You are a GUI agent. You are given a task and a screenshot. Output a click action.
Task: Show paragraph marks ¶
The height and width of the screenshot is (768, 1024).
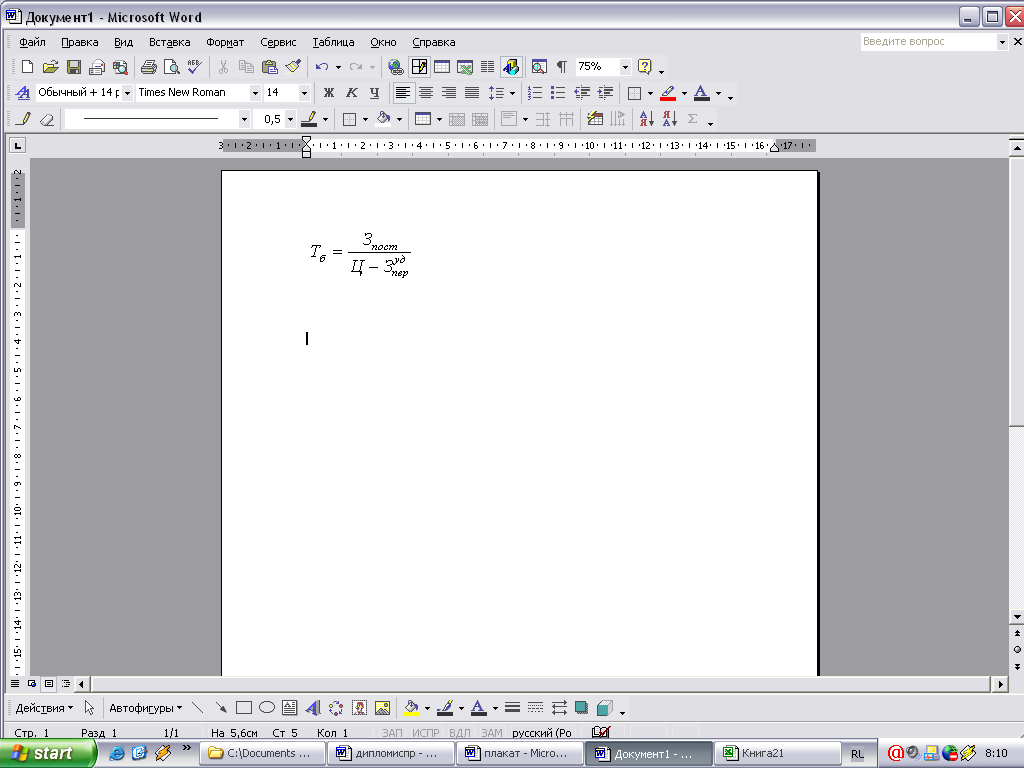[x=562, y=67]
